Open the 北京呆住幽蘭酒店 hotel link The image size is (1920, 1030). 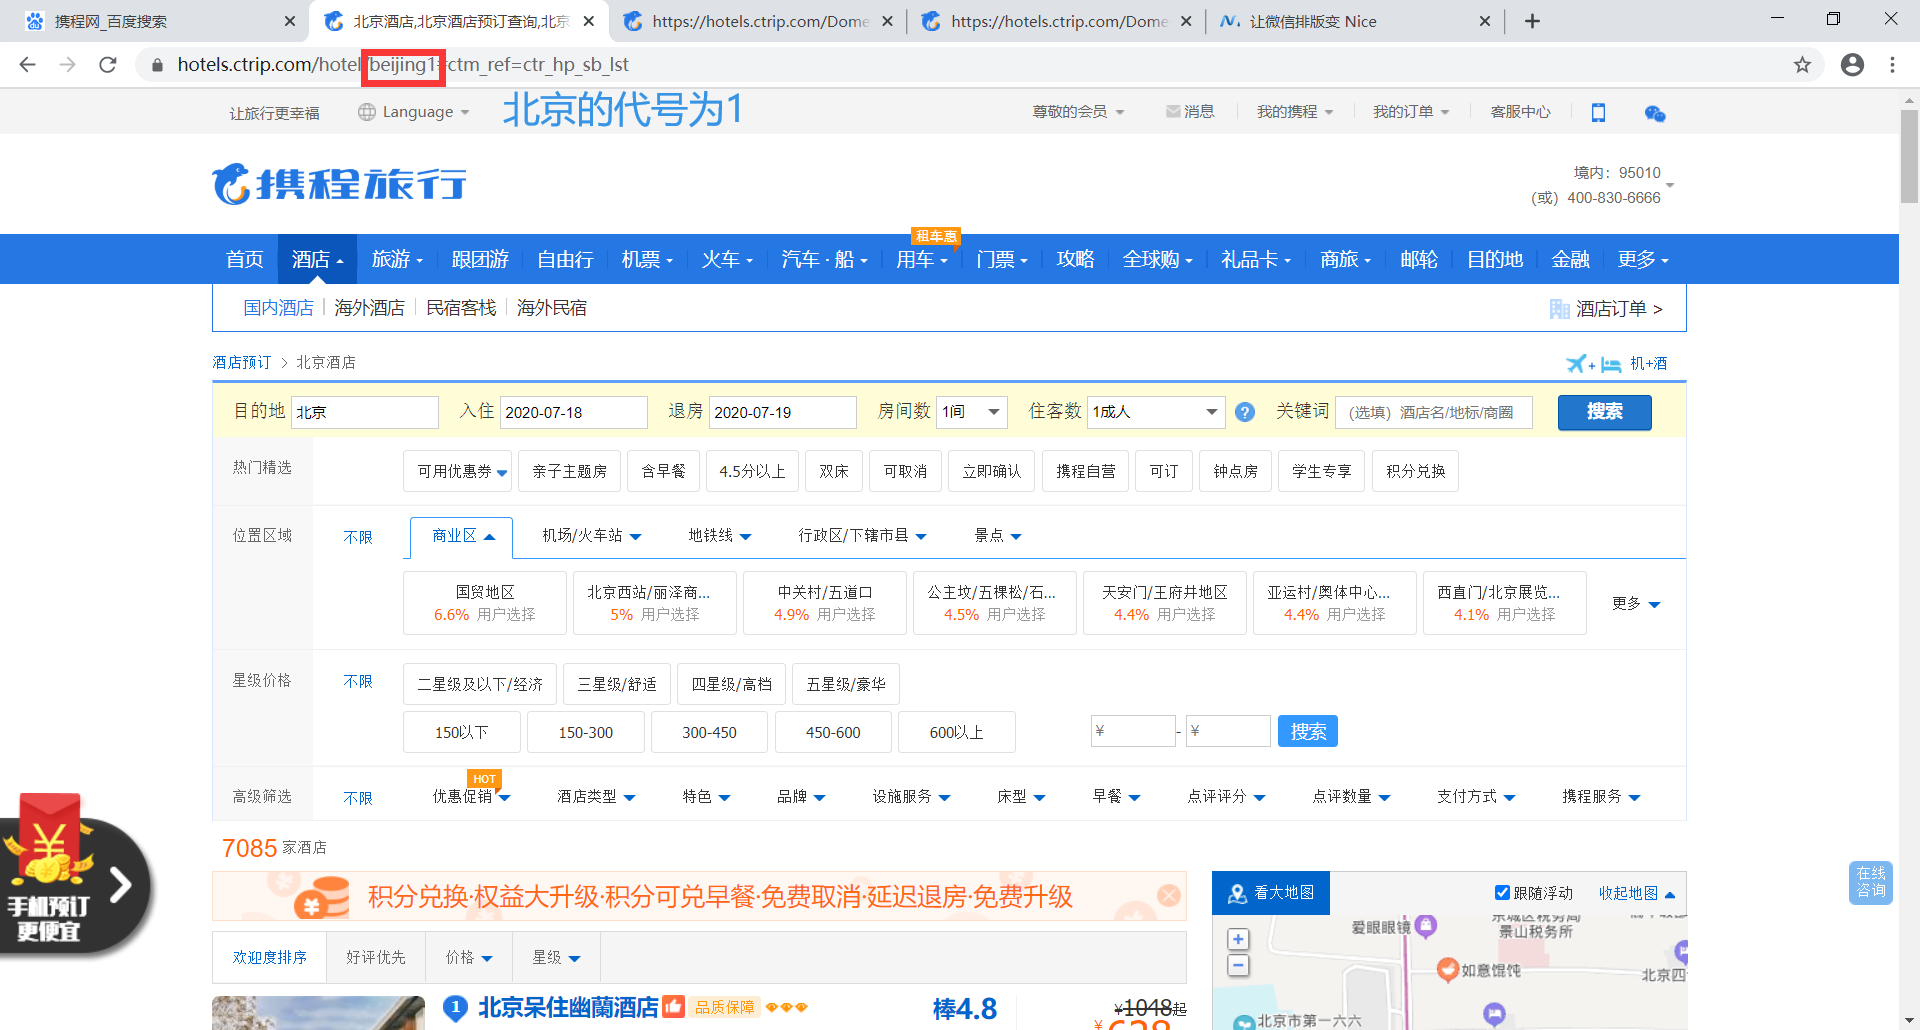tap(568, 1006)
